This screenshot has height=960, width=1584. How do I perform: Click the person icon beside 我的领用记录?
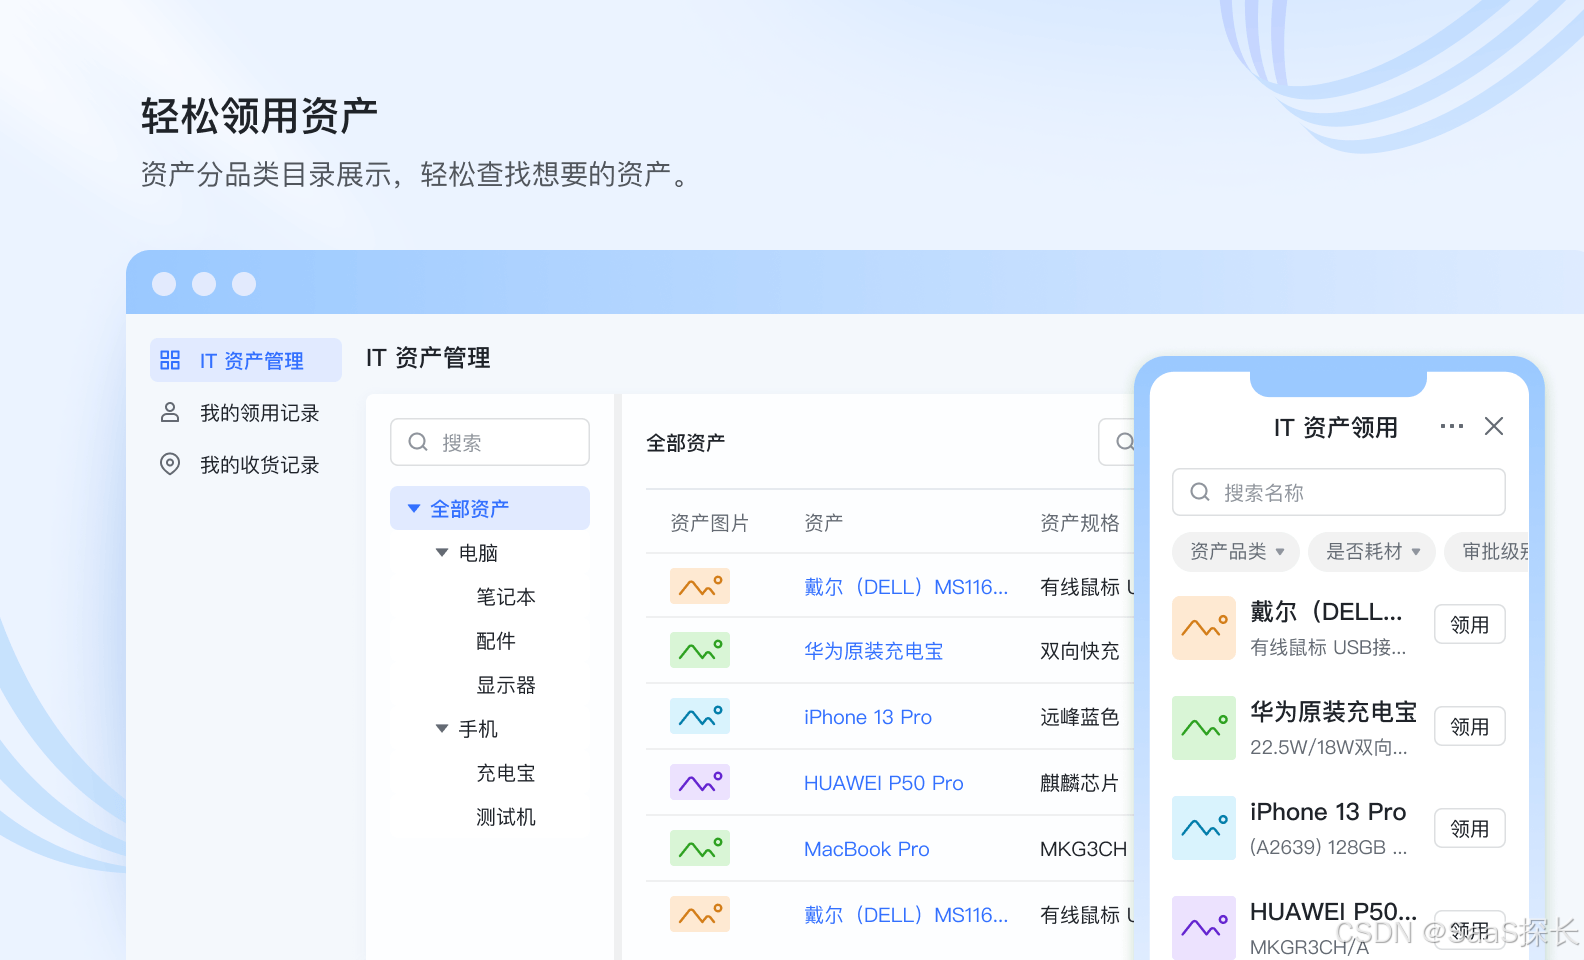170,412
